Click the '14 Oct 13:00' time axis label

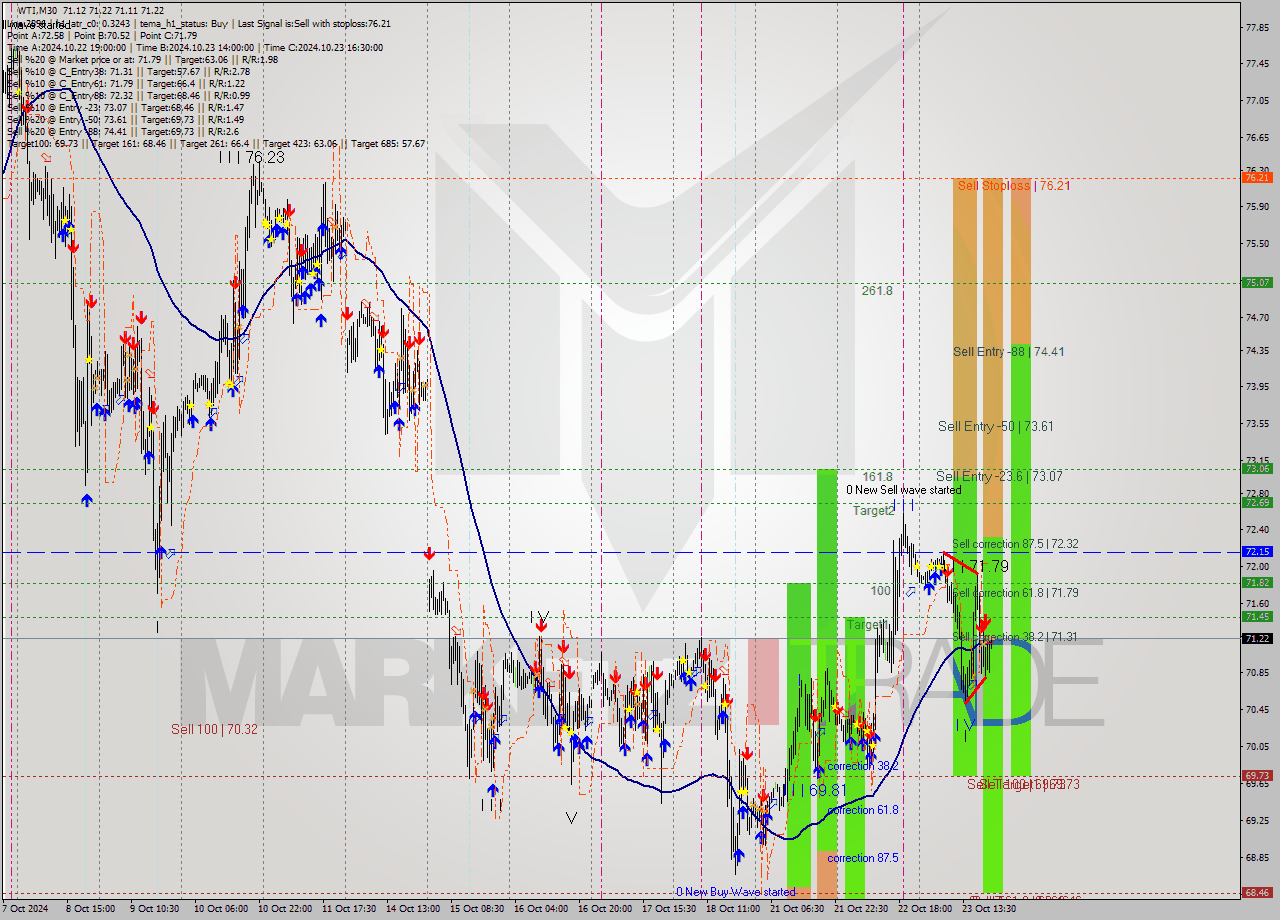(x=413, y=908)
